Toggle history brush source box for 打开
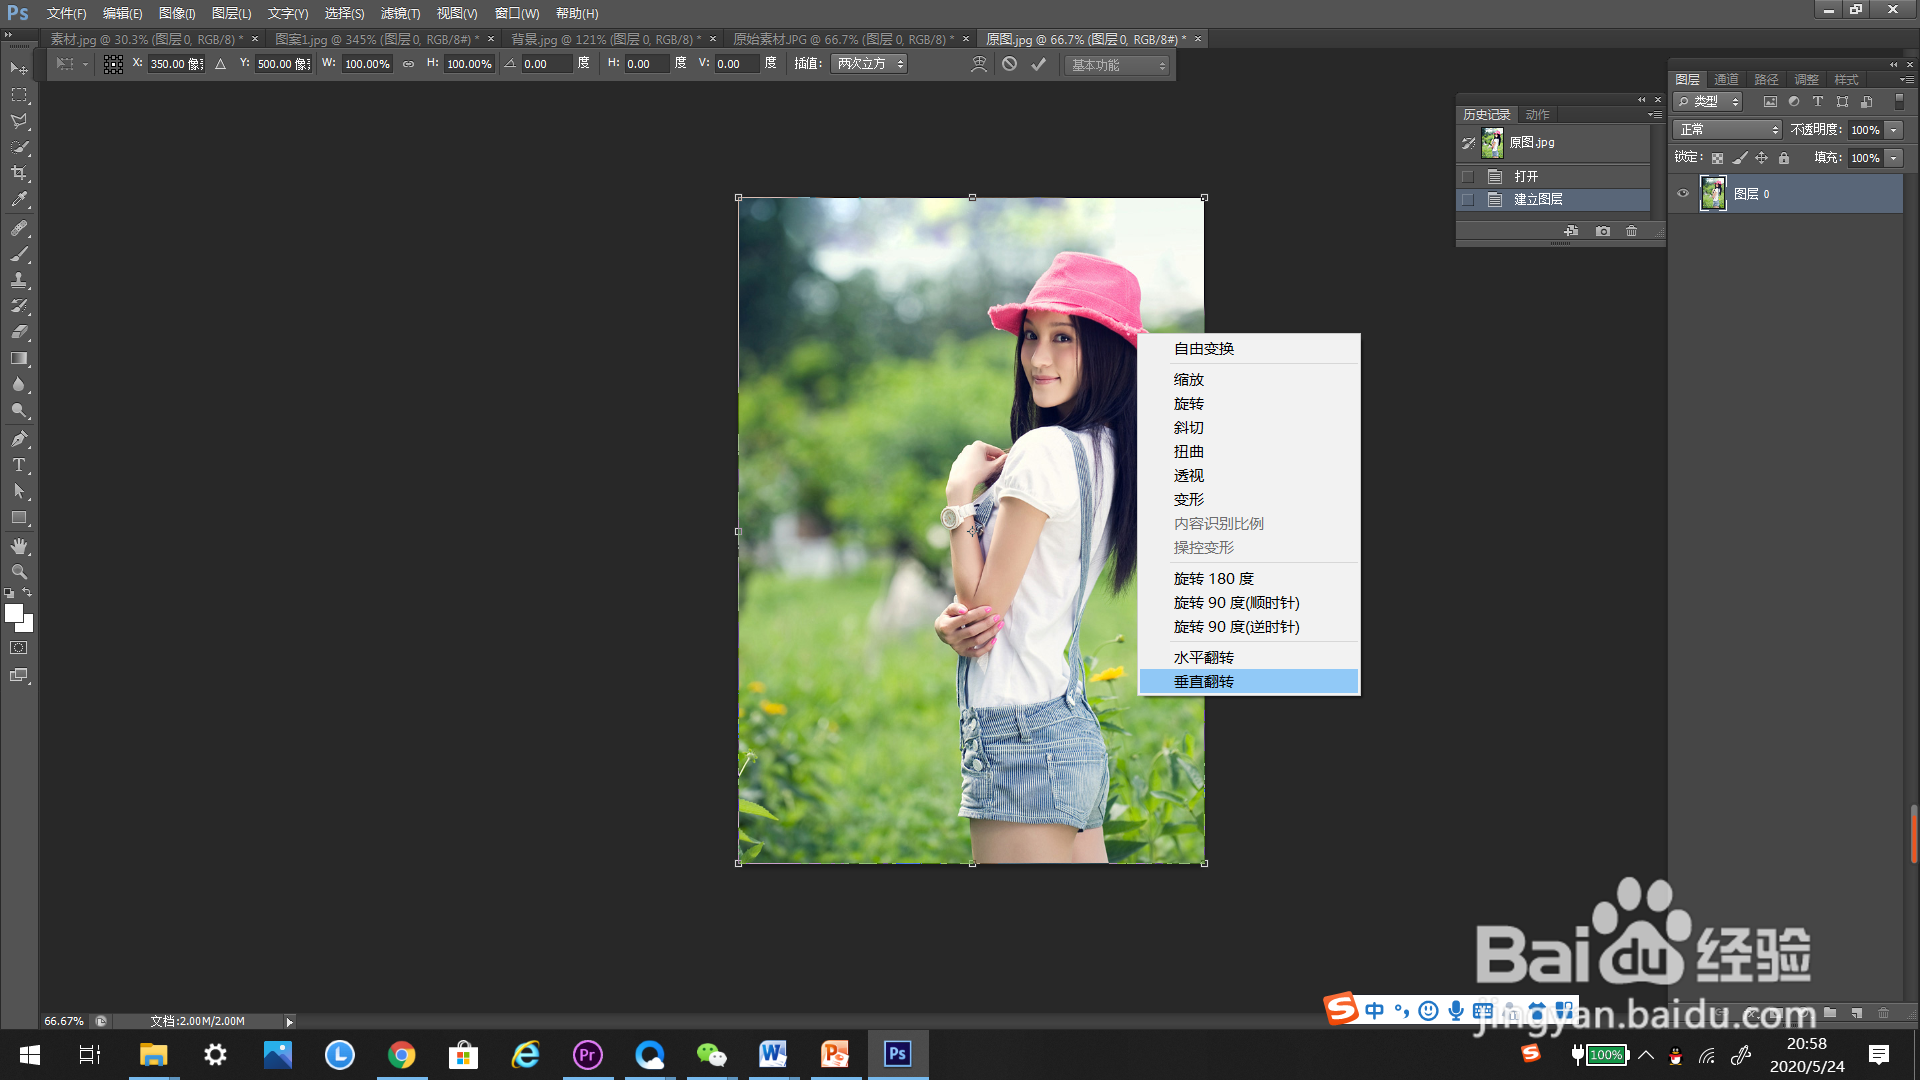 click(1468, 176)
